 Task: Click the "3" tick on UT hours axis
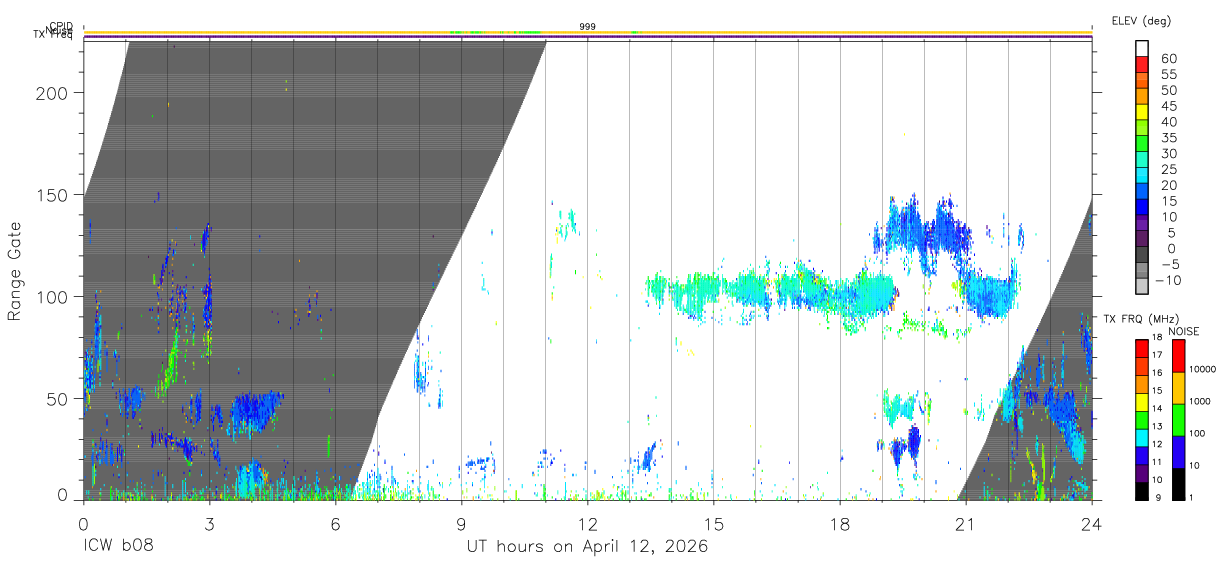[x=209, y=522]
